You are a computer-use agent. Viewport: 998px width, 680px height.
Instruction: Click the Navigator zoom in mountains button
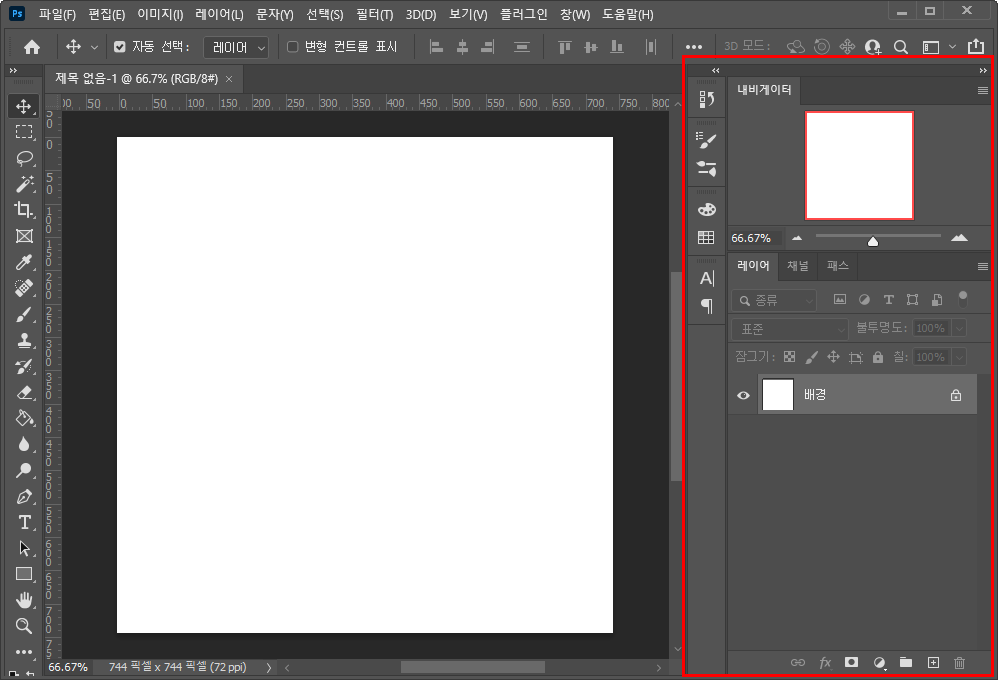tap(959, 238)
